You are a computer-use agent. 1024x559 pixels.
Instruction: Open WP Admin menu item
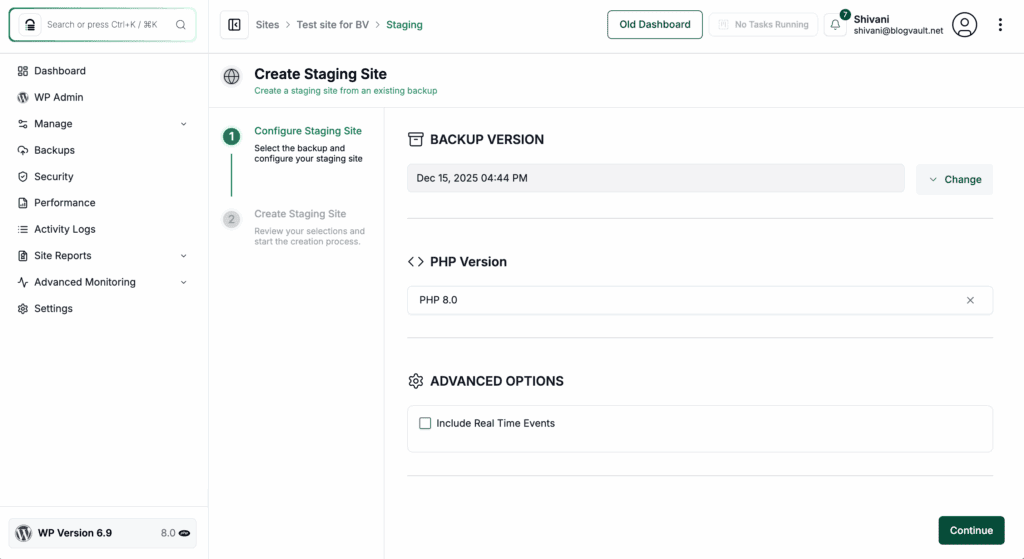pos(59,97)
